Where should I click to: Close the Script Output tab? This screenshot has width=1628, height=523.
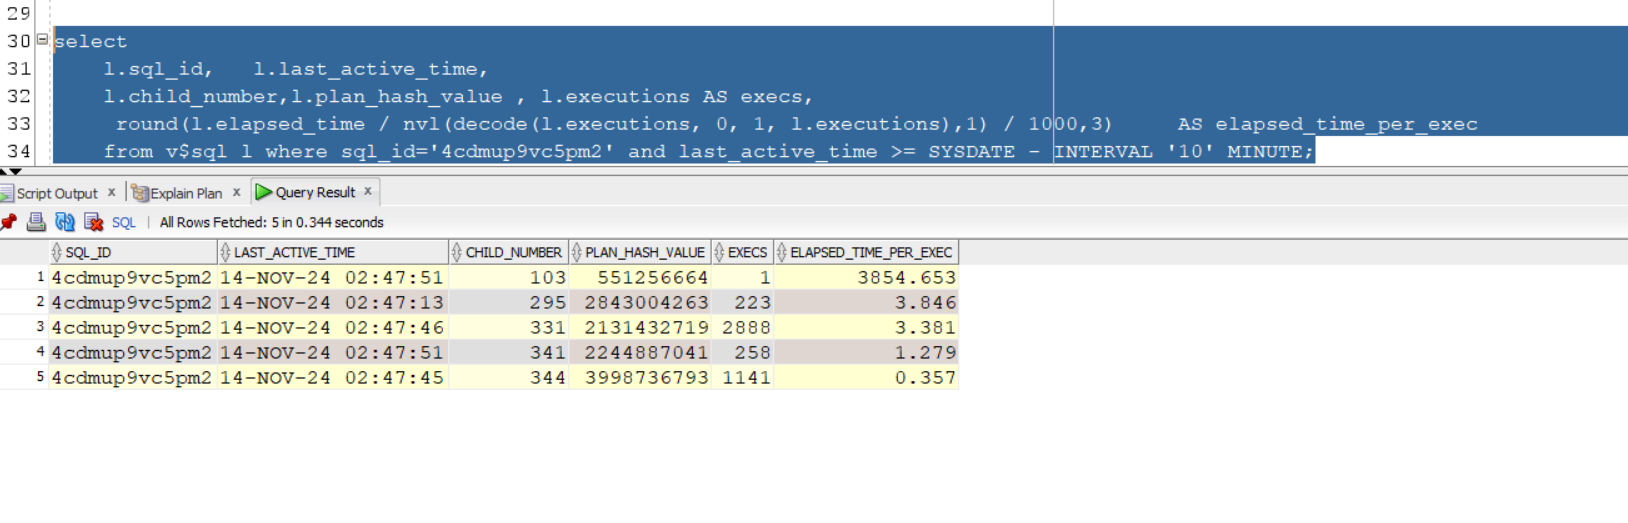[x=111, y=192]
